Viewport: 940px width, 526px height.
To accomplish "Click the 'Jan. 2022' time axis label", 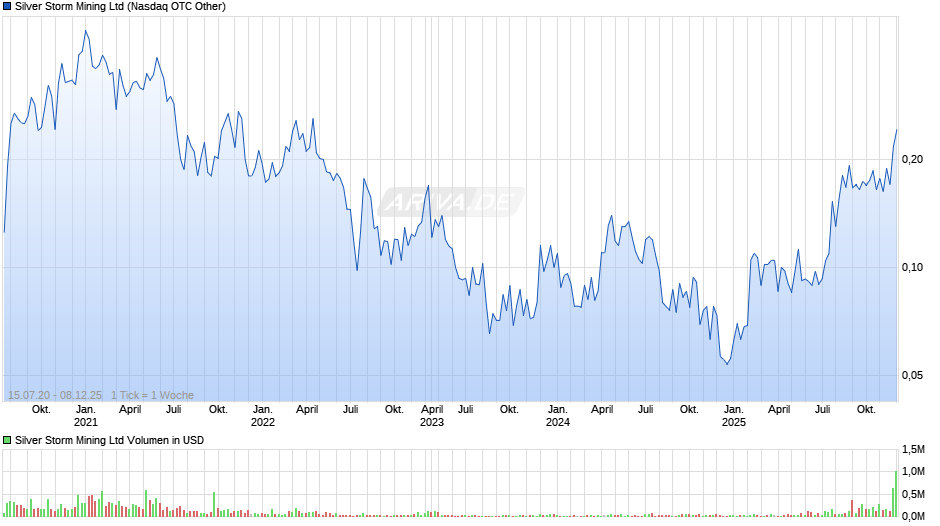I will (x=263, y=416).
